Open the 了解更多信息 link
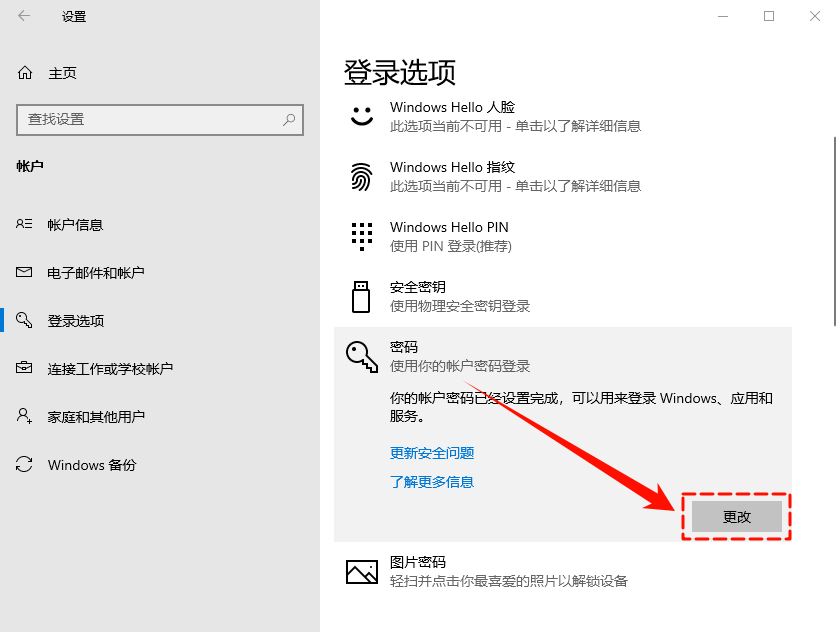This screenshot has width=838, height=632. (x=431, y=481)
